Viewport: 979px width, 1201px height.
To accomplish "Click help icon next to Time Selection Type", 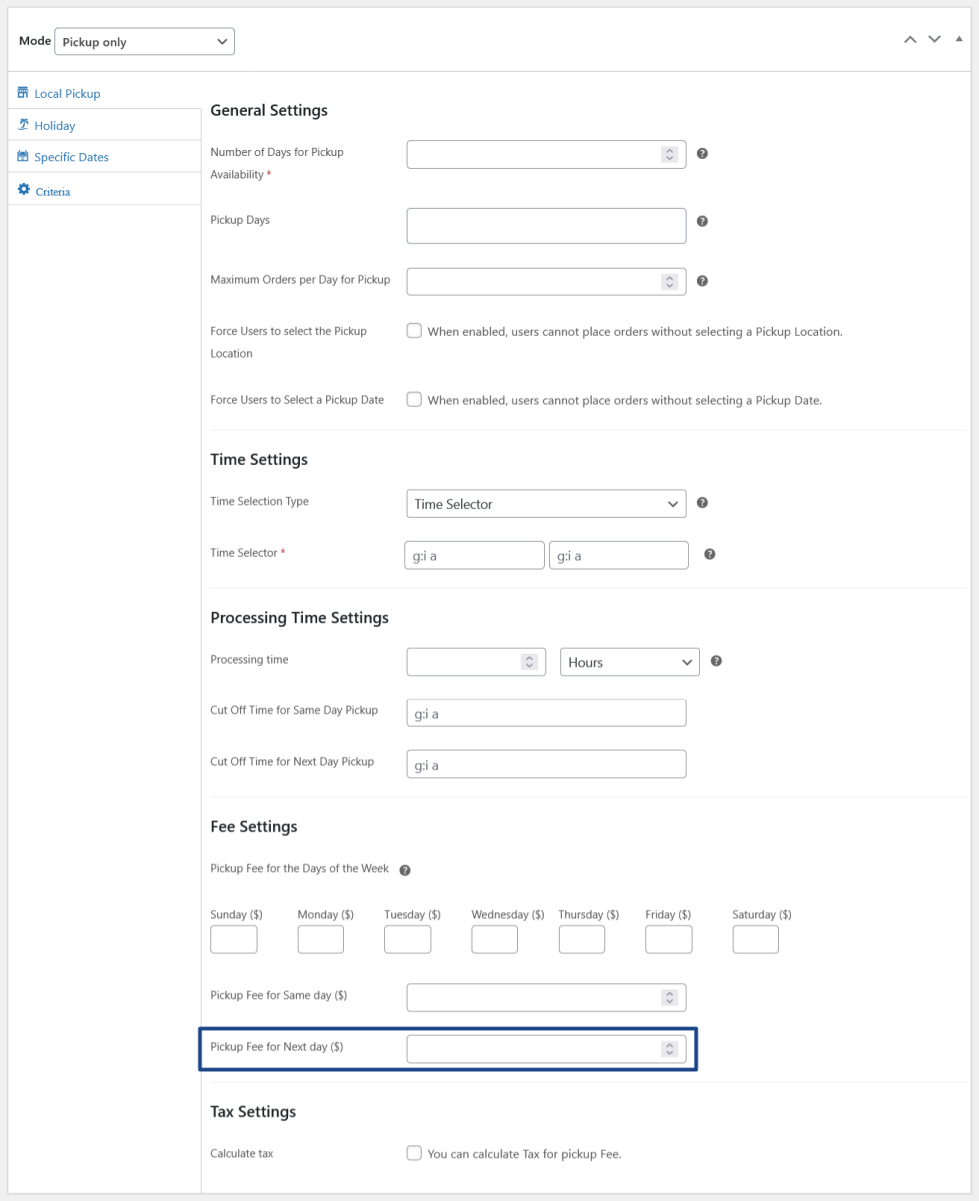I will pyautogui.click(x=702, y=503).
